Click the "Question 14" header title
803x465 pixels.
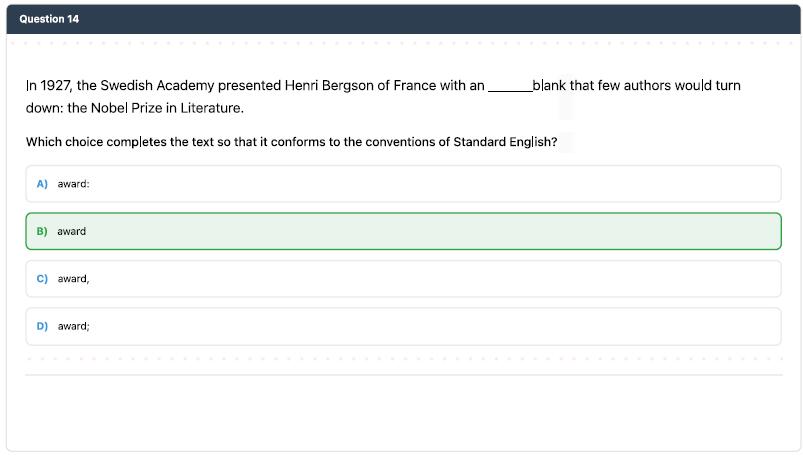click(x=49, y=19)
